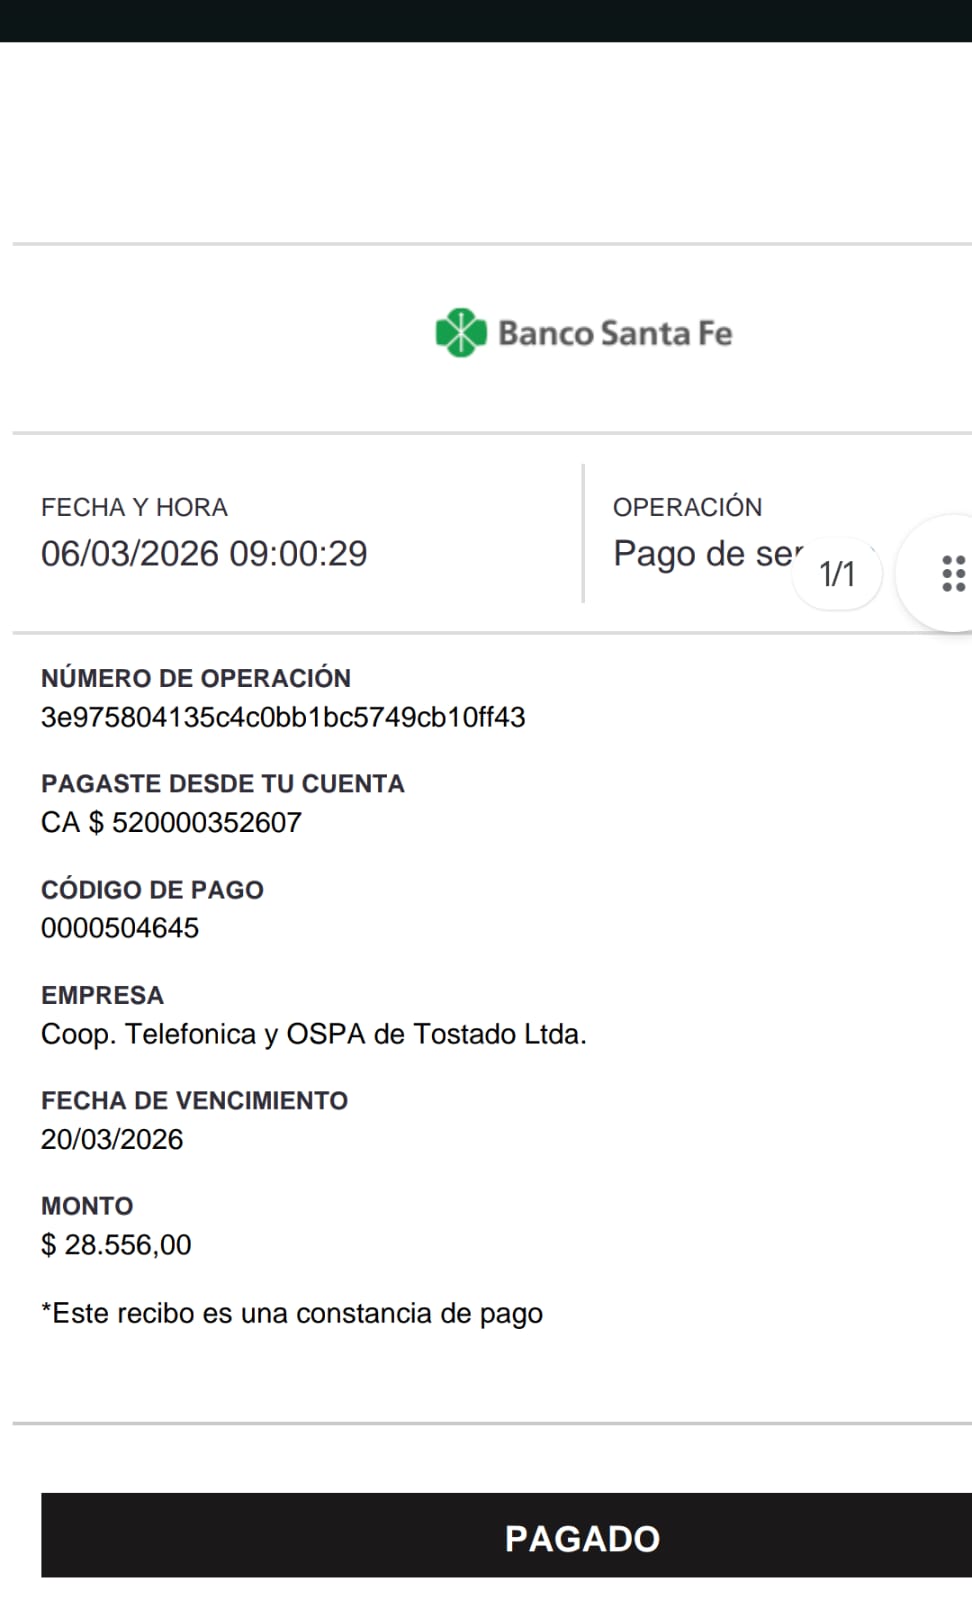
Task: Click the NÚMERO DE OPERACIÓN label
Action: (x=196, y=678)
